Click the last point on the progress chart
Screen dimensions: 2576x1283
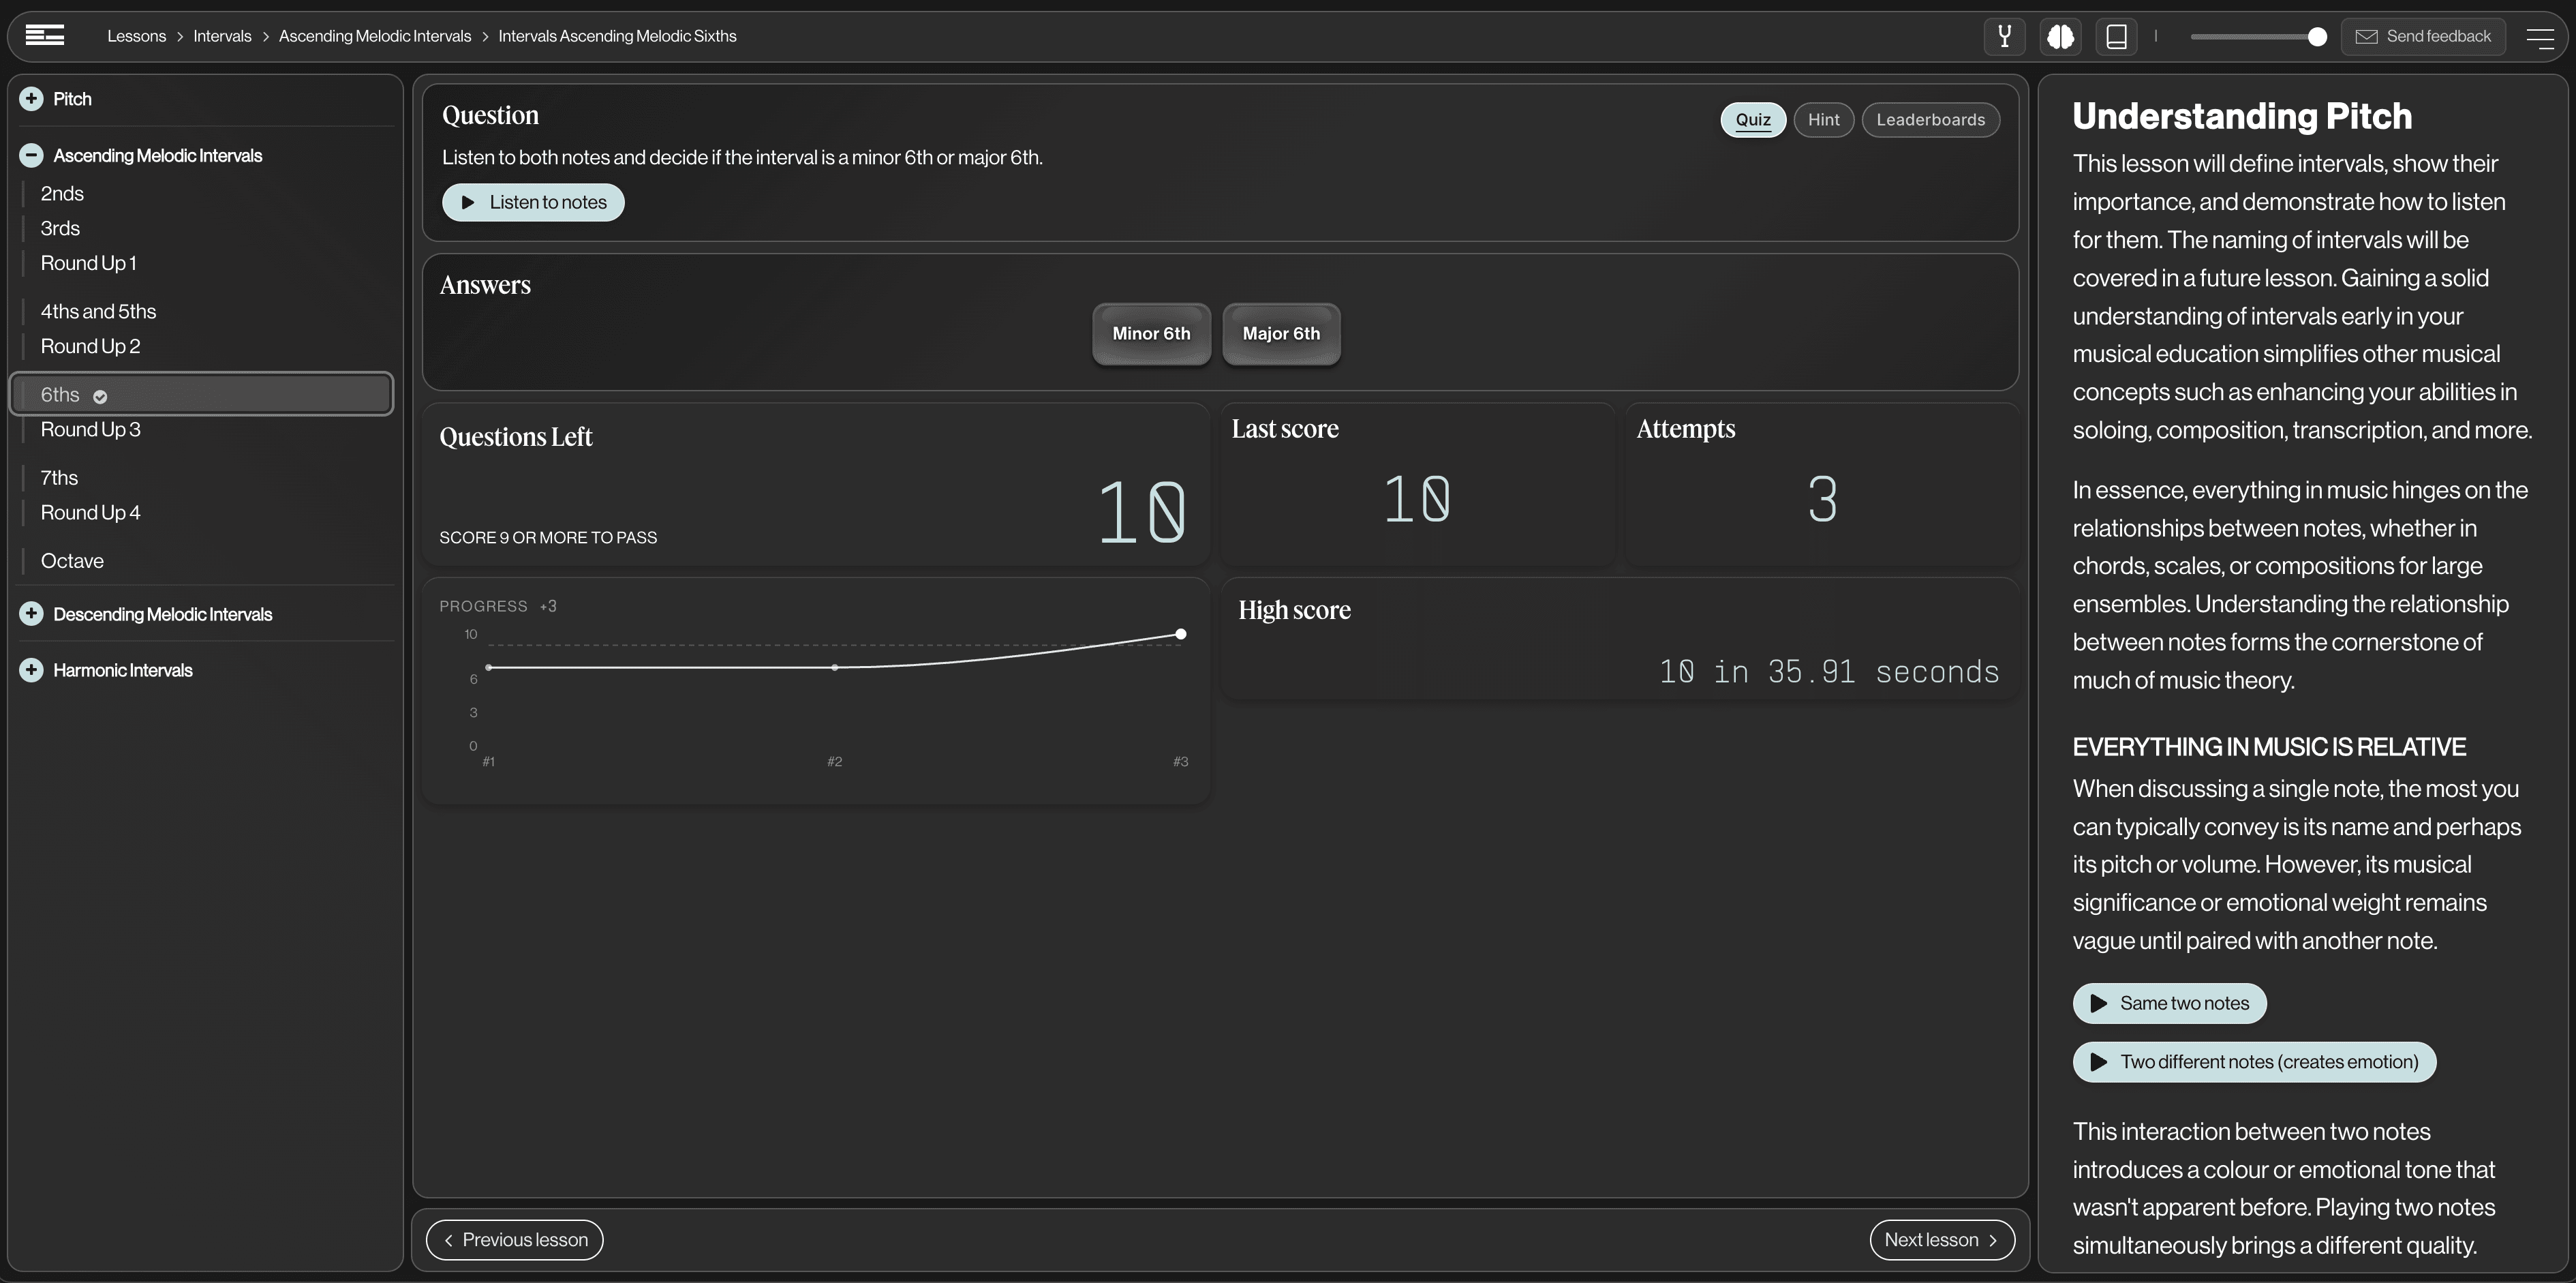coord(1181,634)
